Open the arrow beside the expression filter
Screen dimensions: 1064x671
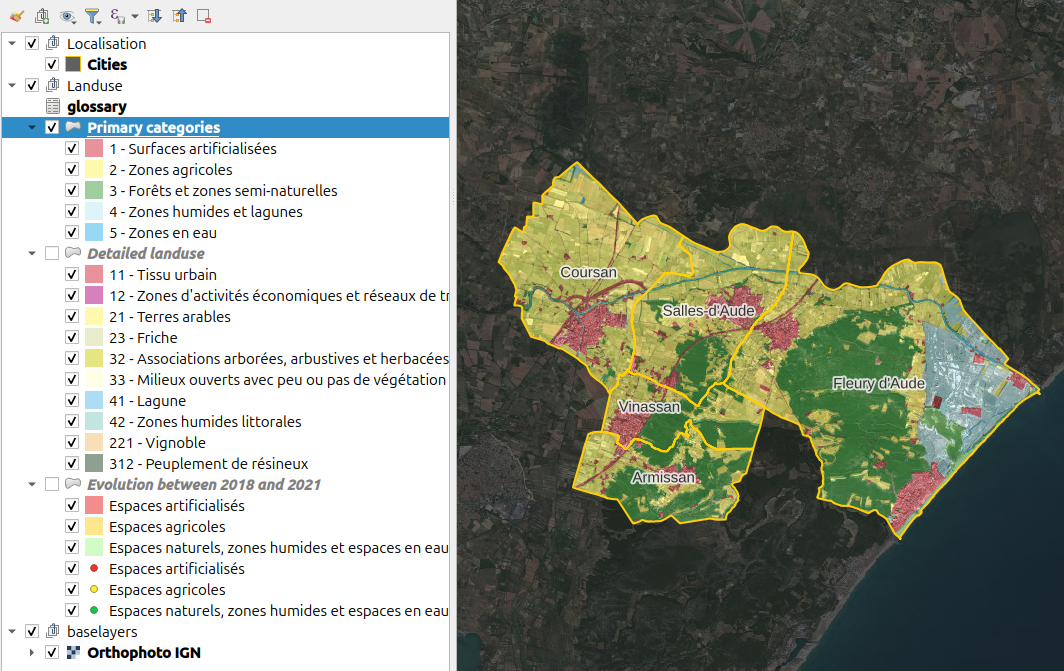pyautogui.click(x=135, y=16)
